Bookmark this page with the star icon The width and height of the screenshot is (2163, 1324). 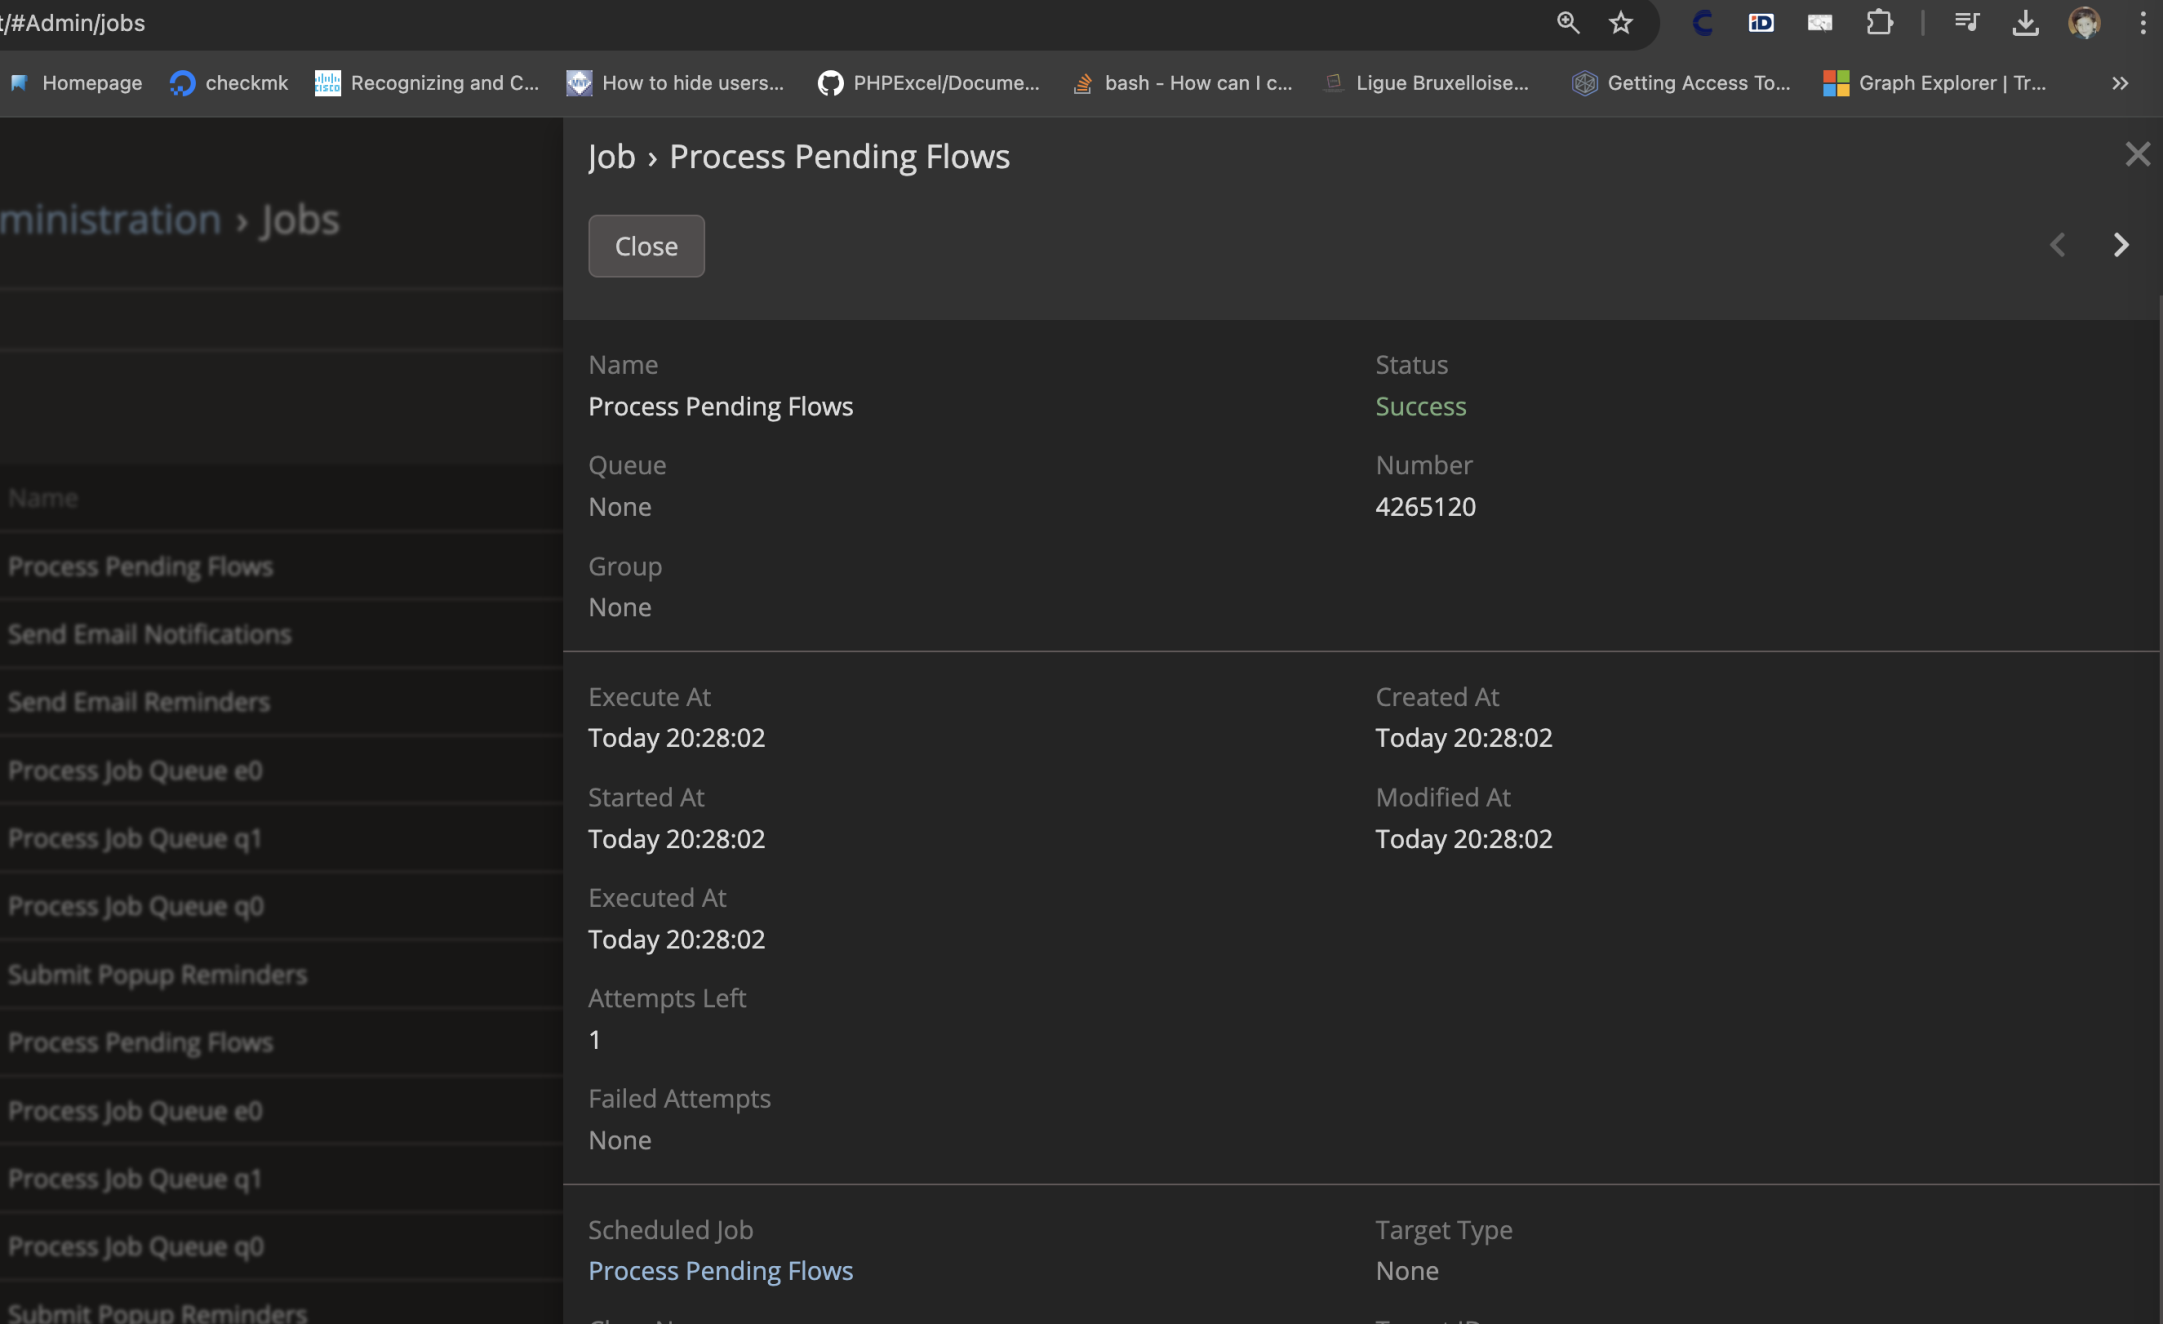click(x=1621, y=22)
